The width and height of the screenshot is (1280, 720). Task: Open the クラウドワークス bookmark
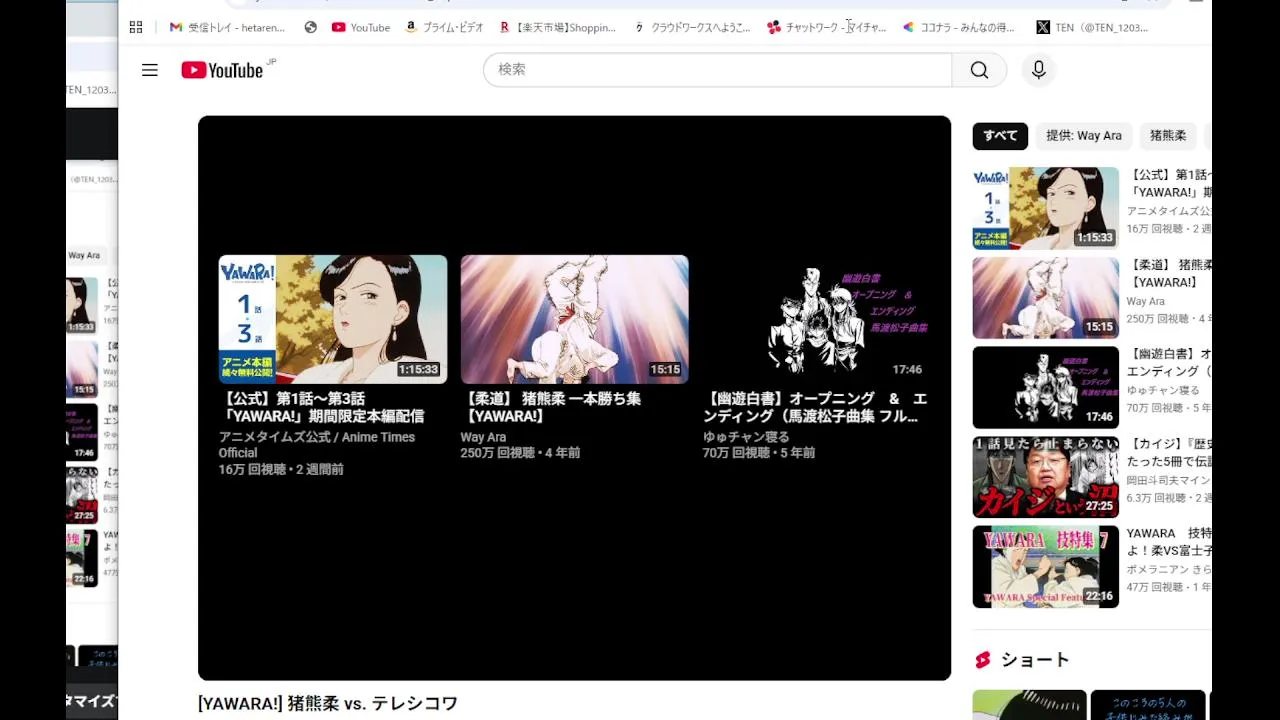[x=692, y=27]
